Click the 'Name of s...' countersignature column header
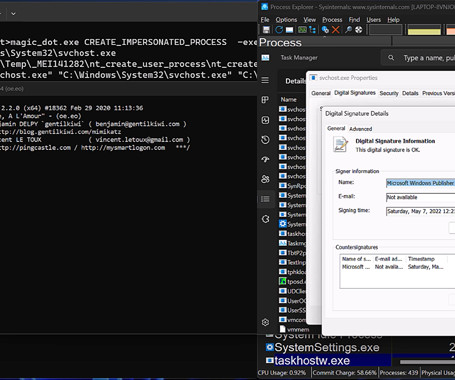The image size is (455, 380). [357, 259]
